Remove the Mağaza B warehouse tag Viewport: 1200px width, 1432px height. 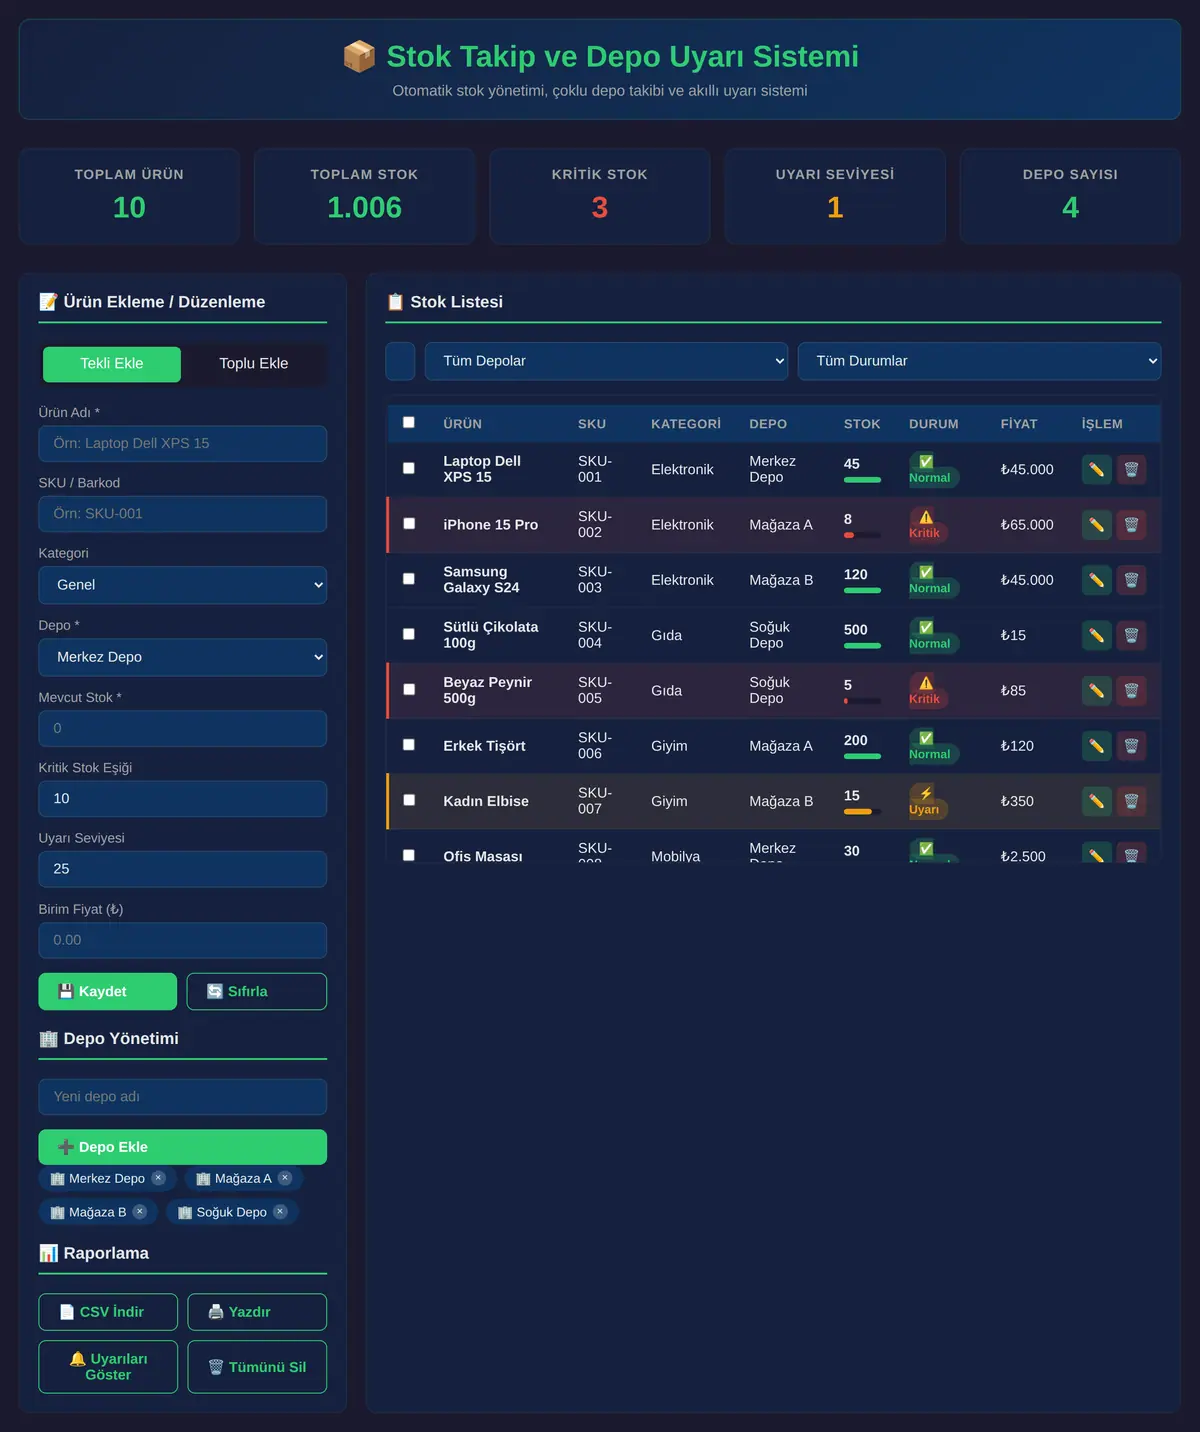(140, 1212)
